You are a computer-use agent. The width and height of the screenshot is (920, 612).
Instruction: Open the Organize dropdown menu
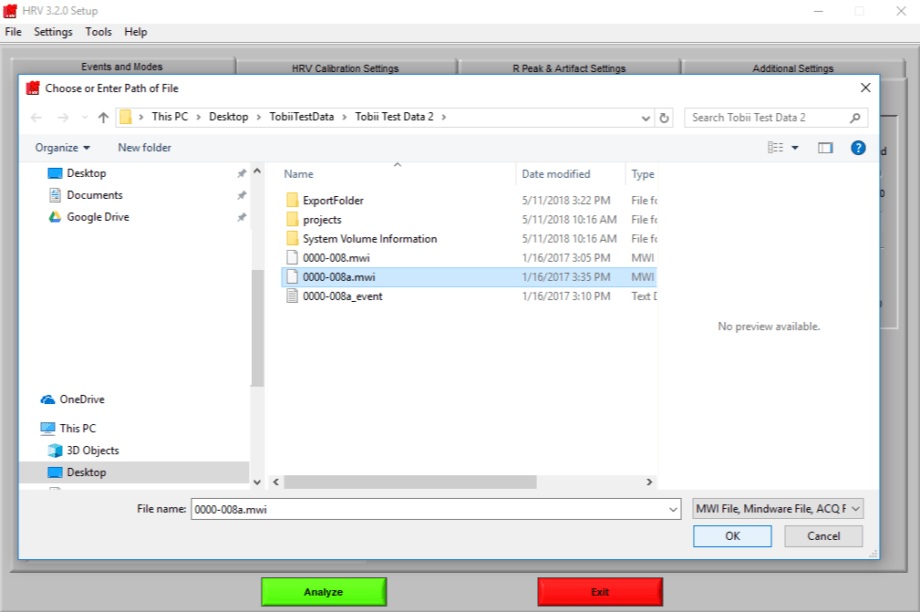point(62,147)
